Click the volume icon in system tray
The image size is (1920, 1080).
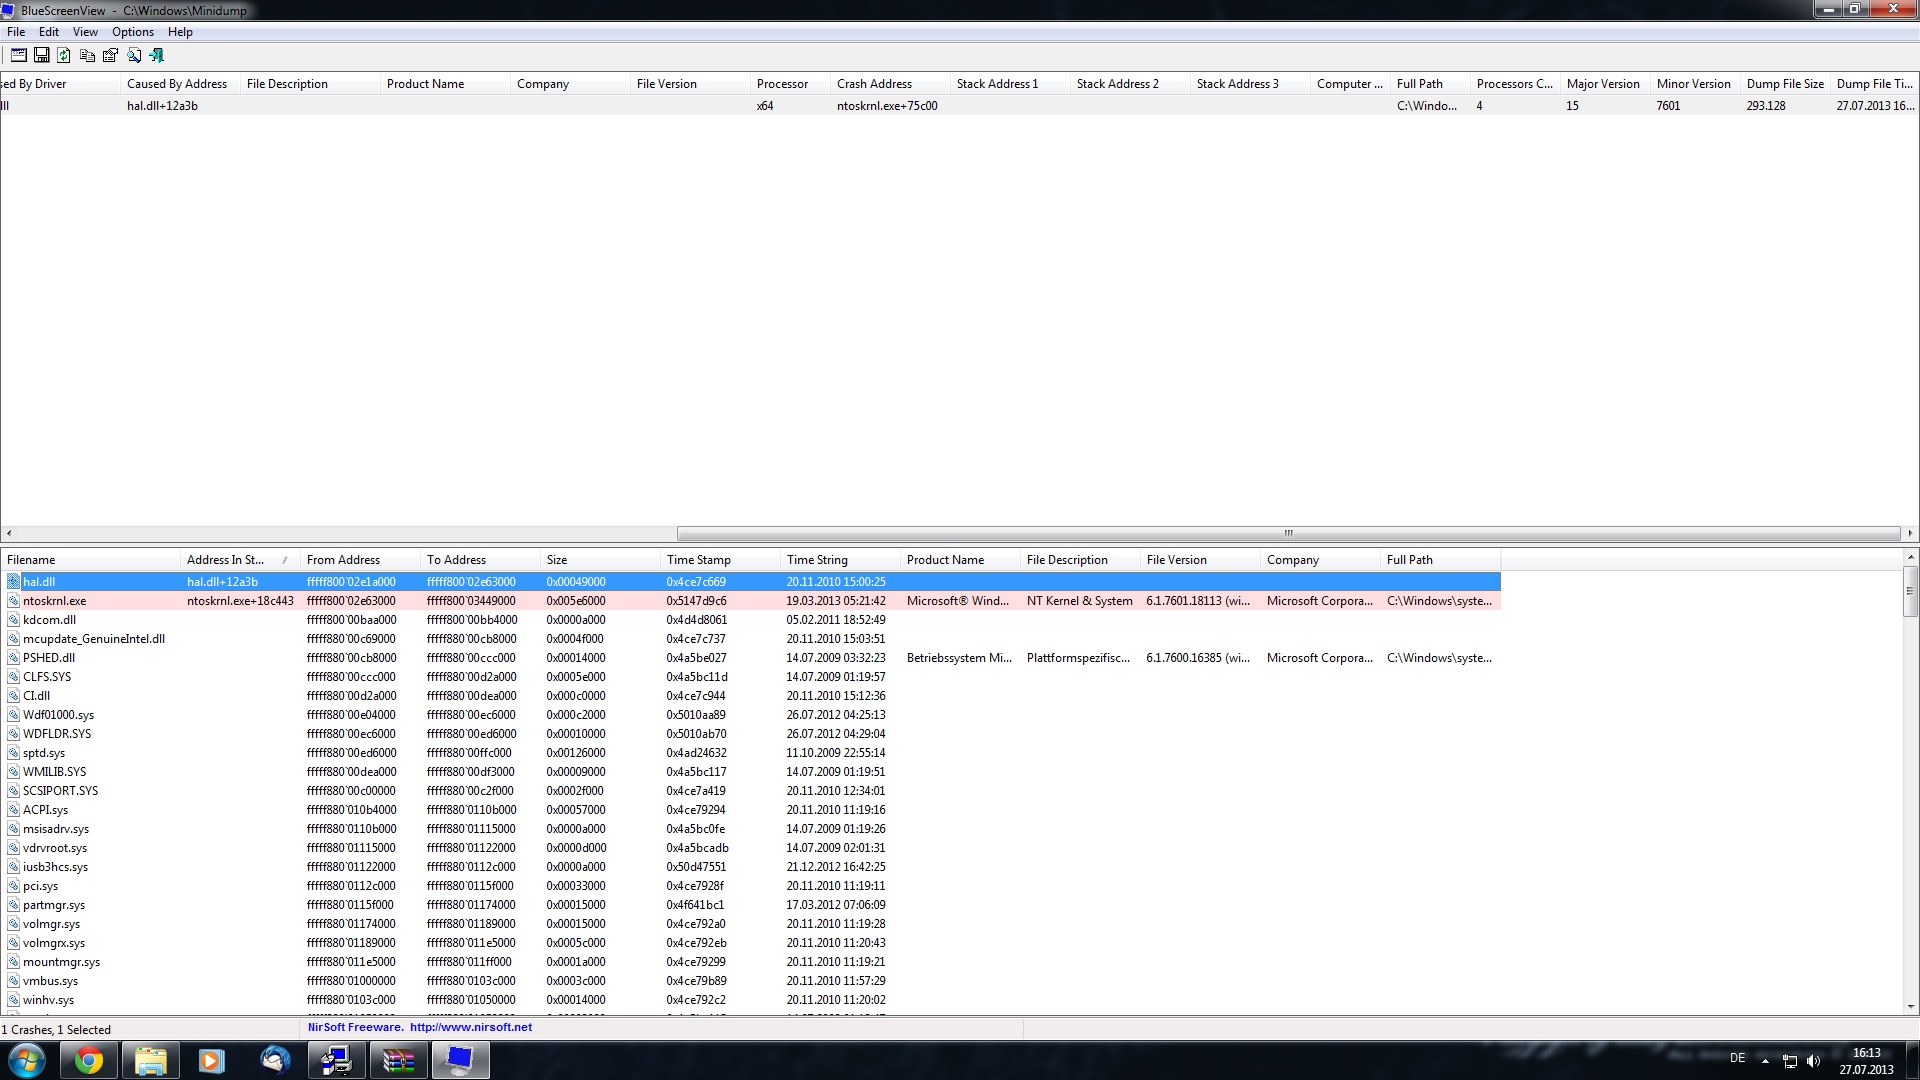pos(1813,1061)
